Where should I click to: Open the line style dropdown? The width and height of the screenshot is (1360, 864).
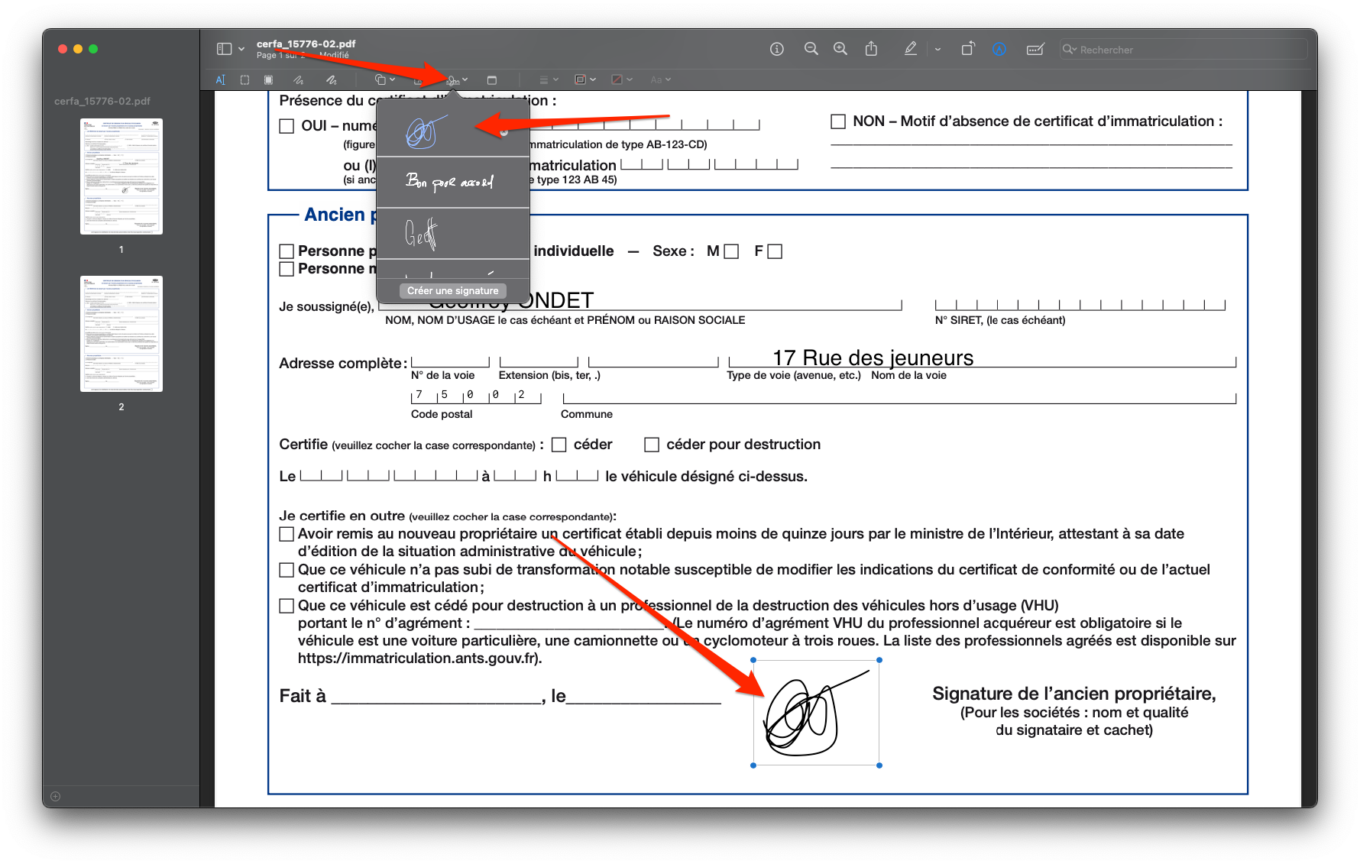548,79
